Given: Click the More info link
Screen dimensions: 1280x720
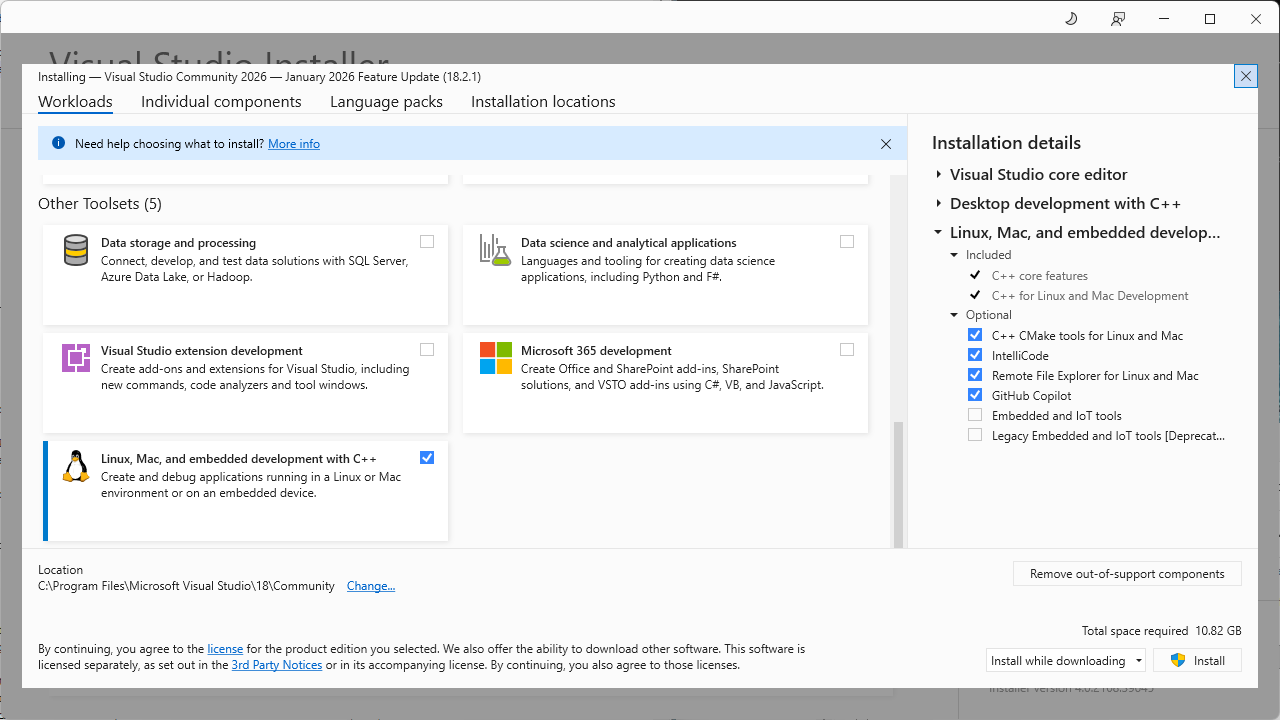Looking at the screenshot, I should point(294,144).
